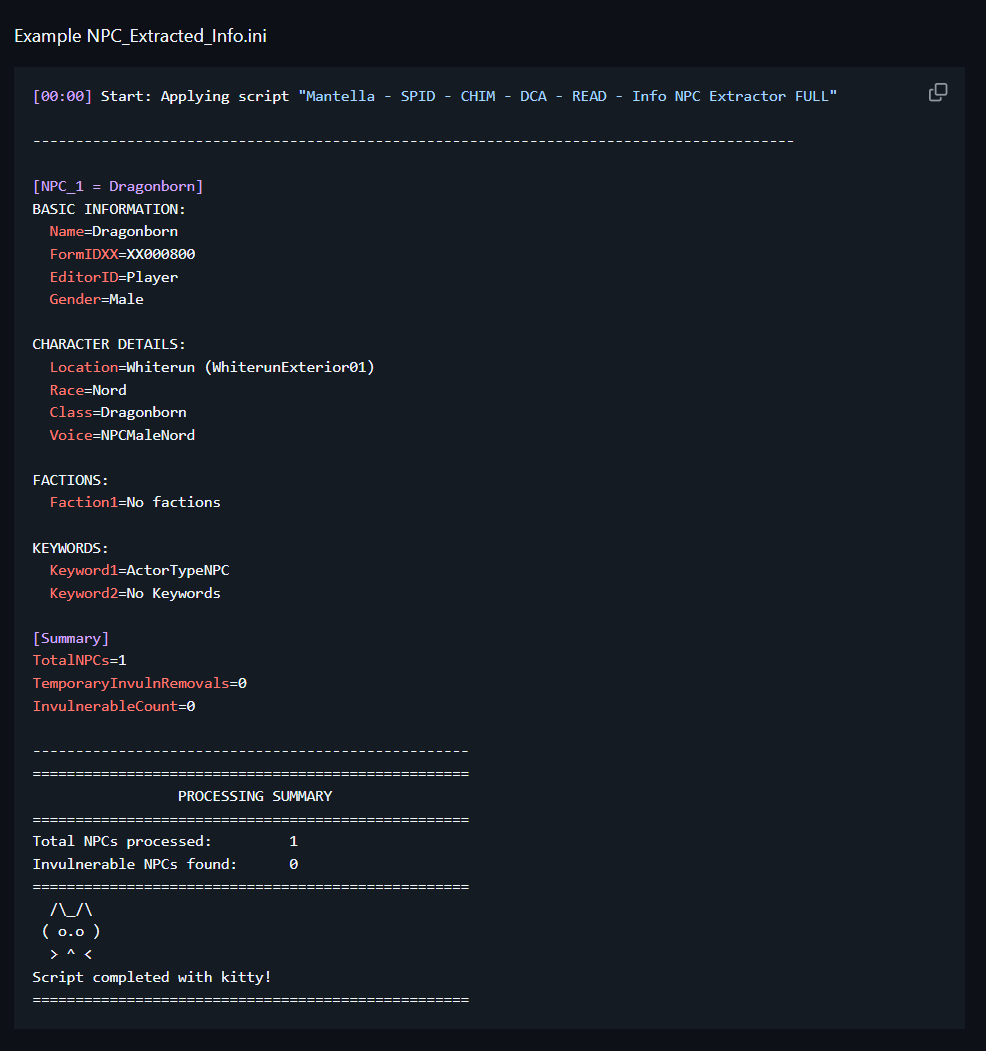Click the TotalNPCs=1 line
The height and width of the screenshot is (1051, 986).
tap(79, 660)
